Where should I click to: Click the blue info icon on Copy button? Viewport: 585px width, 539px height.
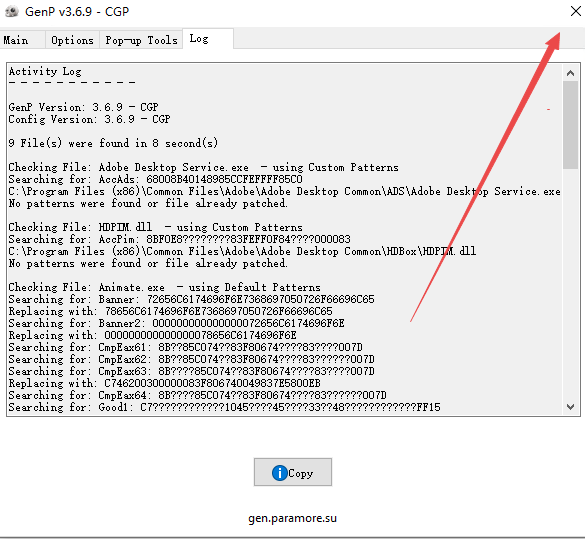pyautogui.click(x=279, y=473)
